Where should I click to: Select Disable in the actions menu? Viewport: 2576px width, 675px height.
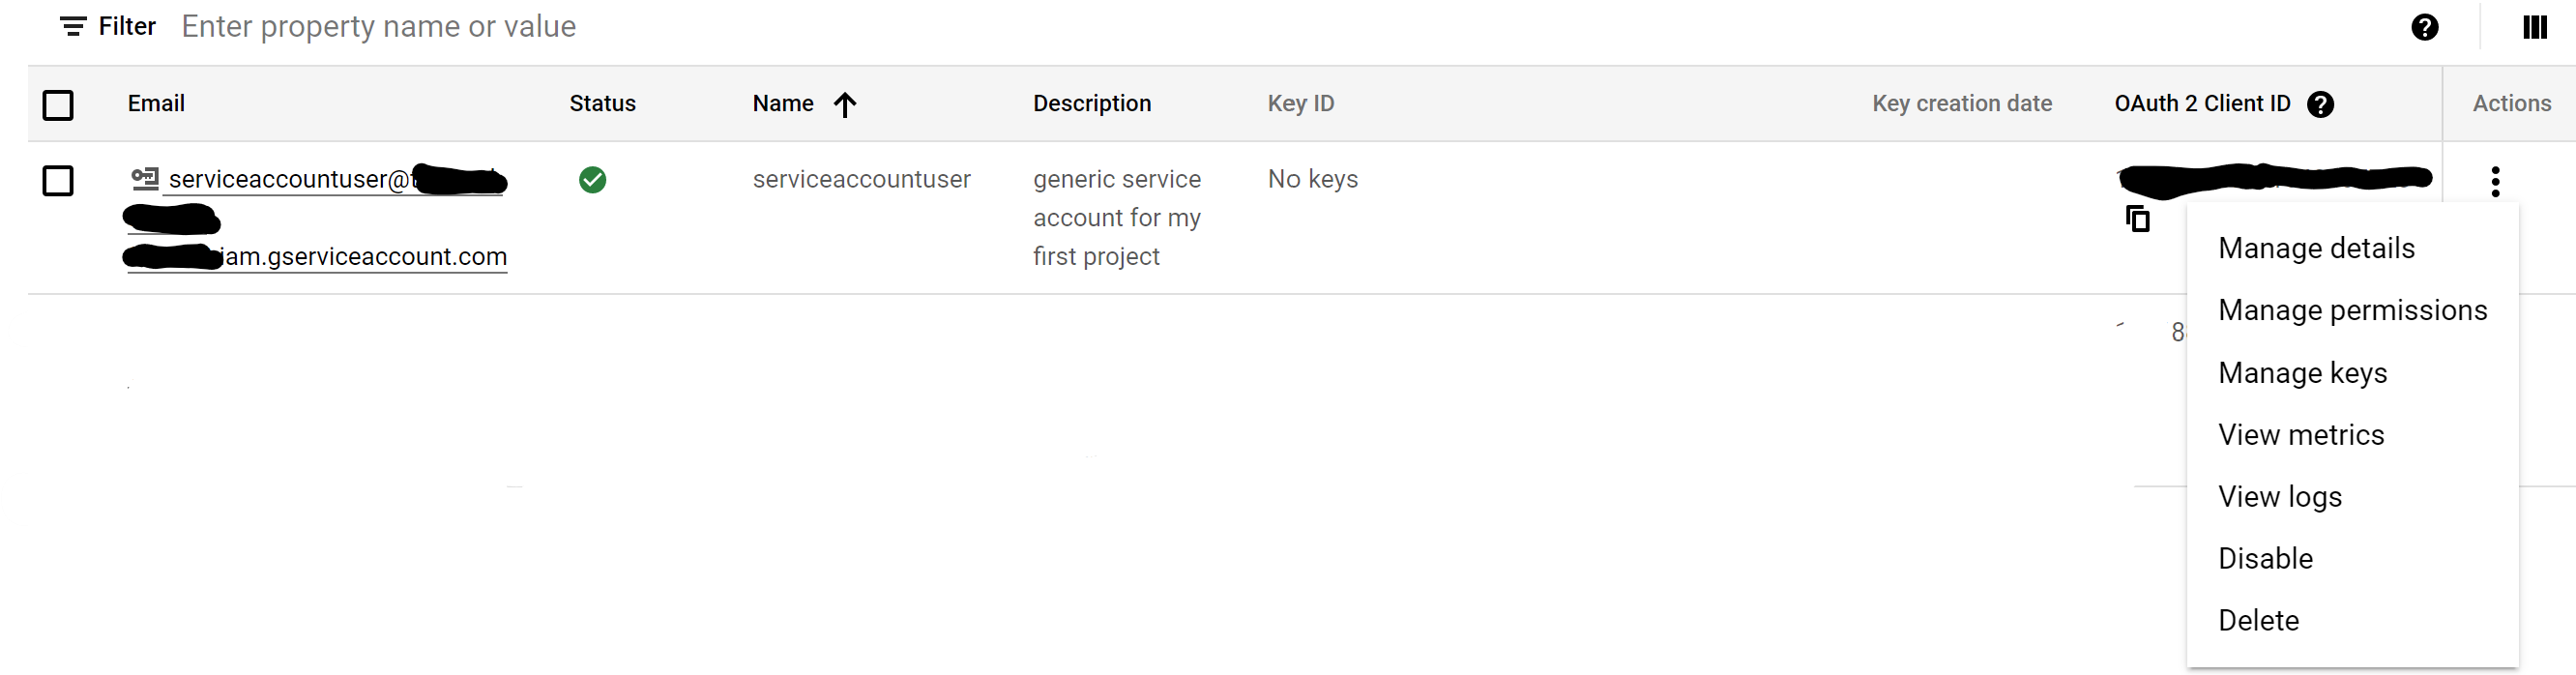click(2265, 558)
